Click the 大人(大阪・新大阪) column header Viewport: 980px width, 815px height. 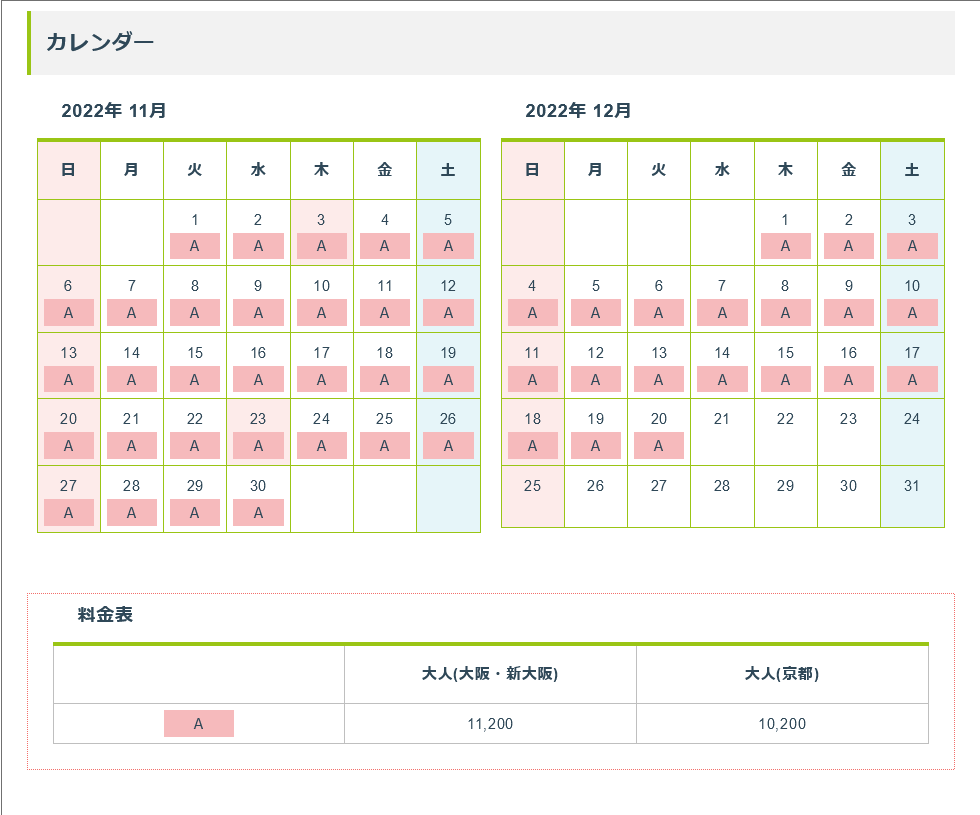coord(490,674)
